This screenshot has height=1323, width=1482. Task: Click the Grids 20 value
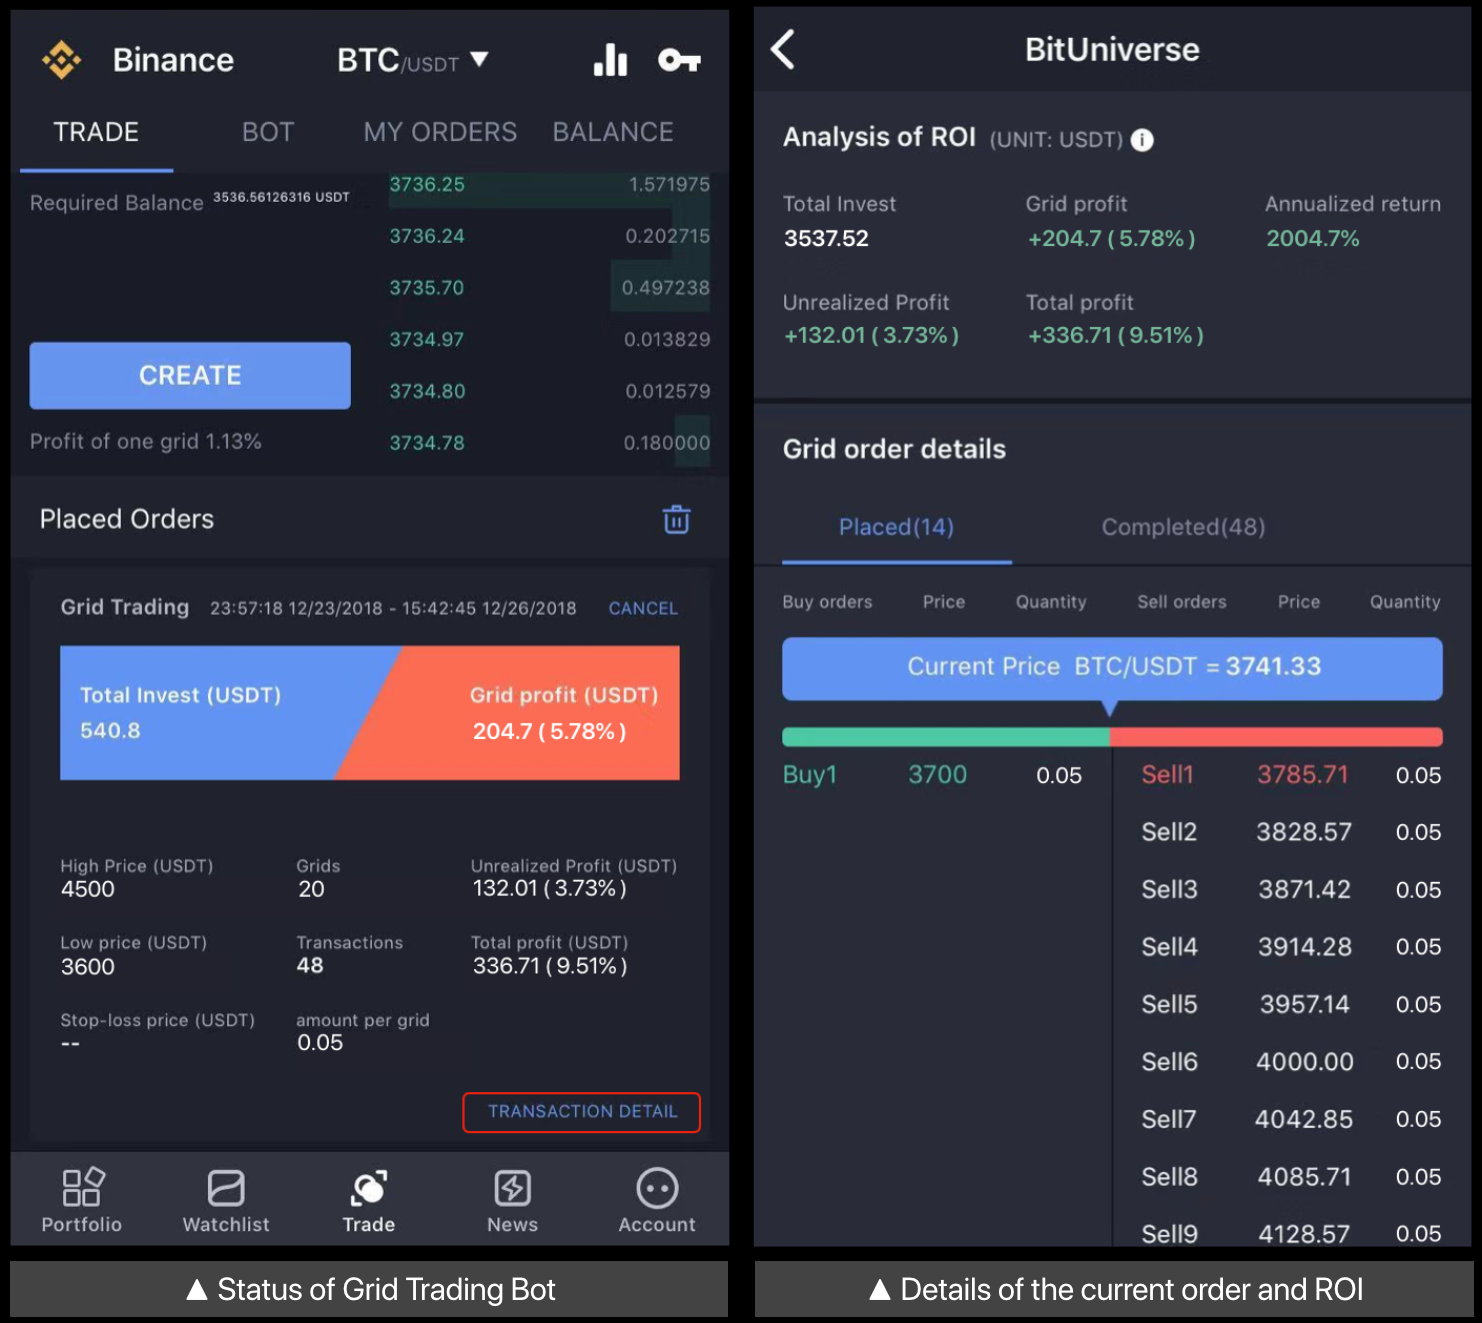(311, 889)
